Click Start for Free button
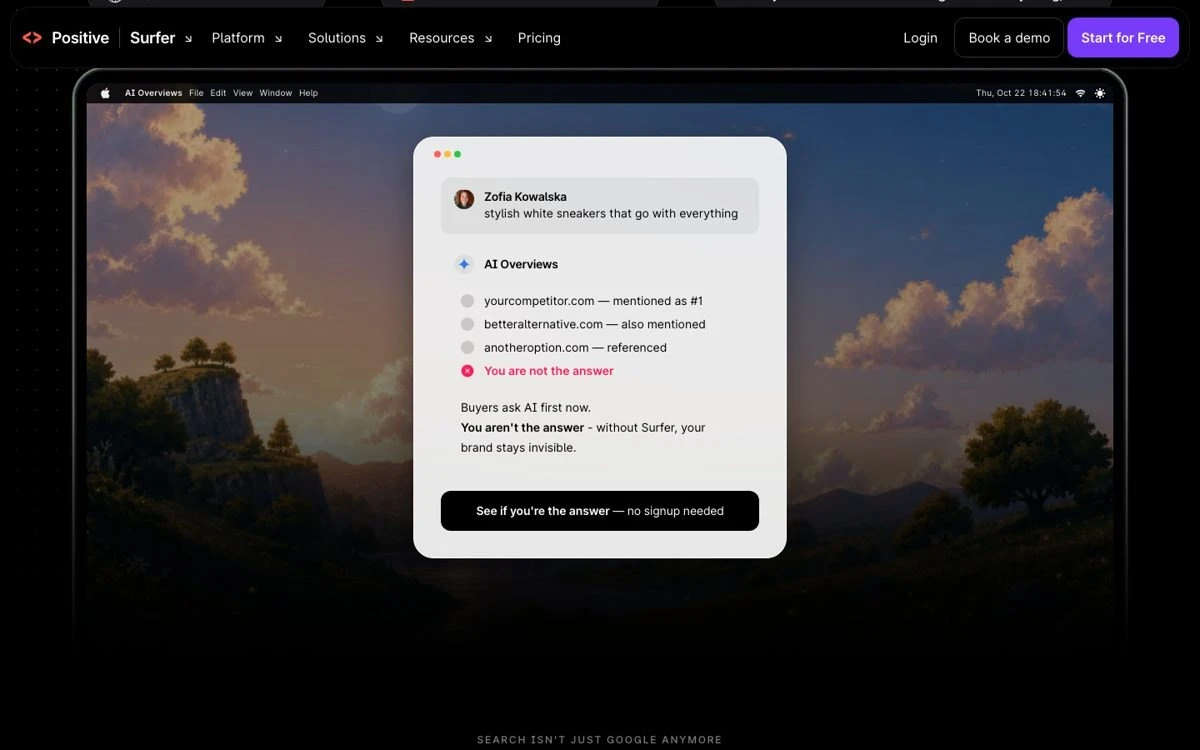1200x750 pixels. 1123,38
